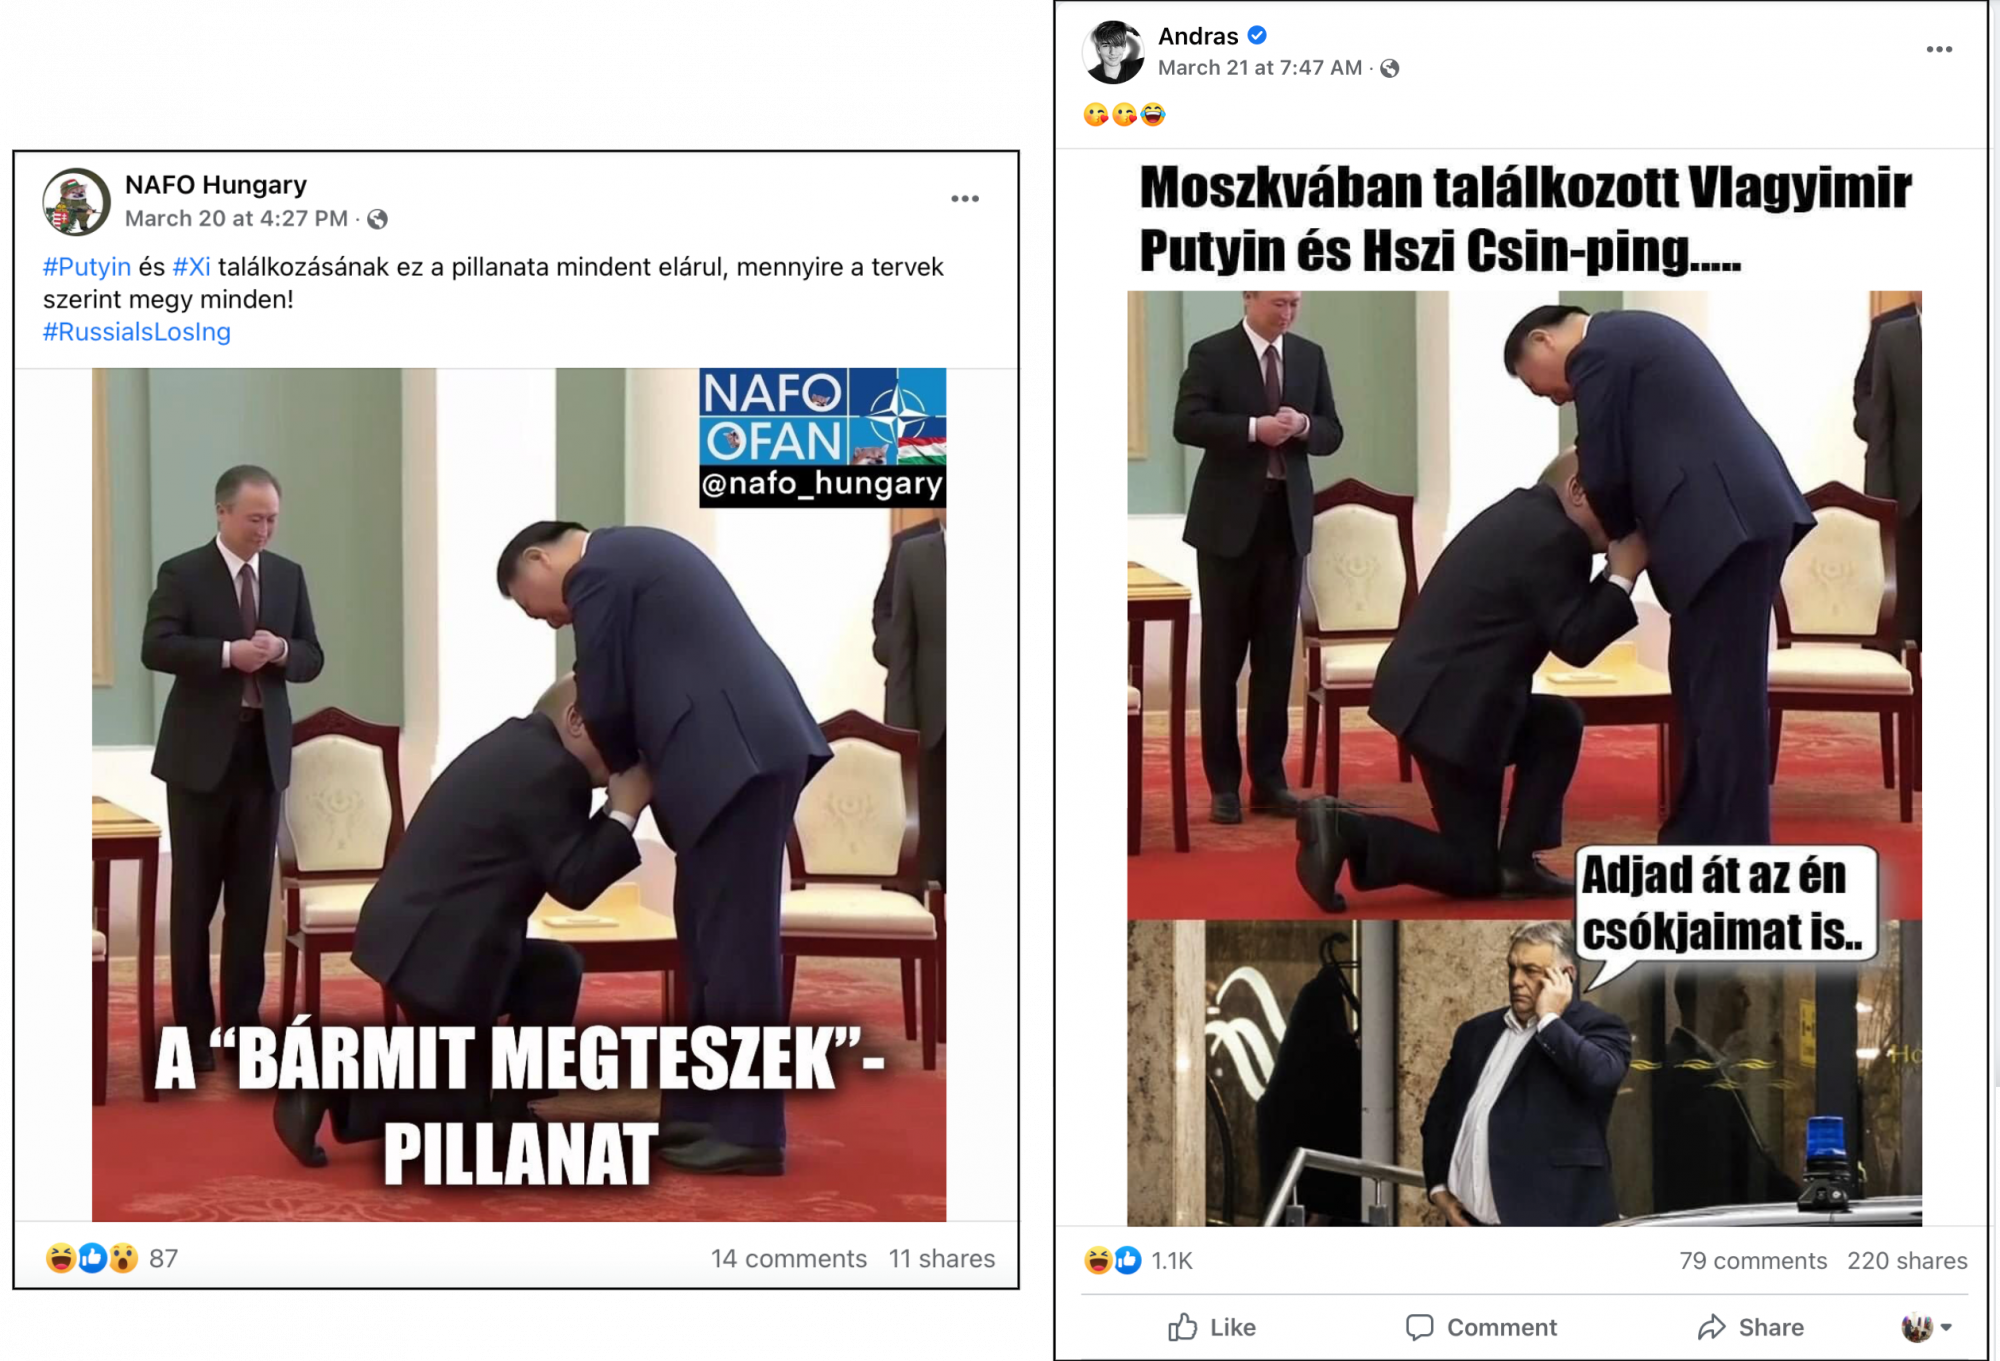Open 14 comments on NAFO Hungary post
Screen dimensions: 2000x1361
789,1258
